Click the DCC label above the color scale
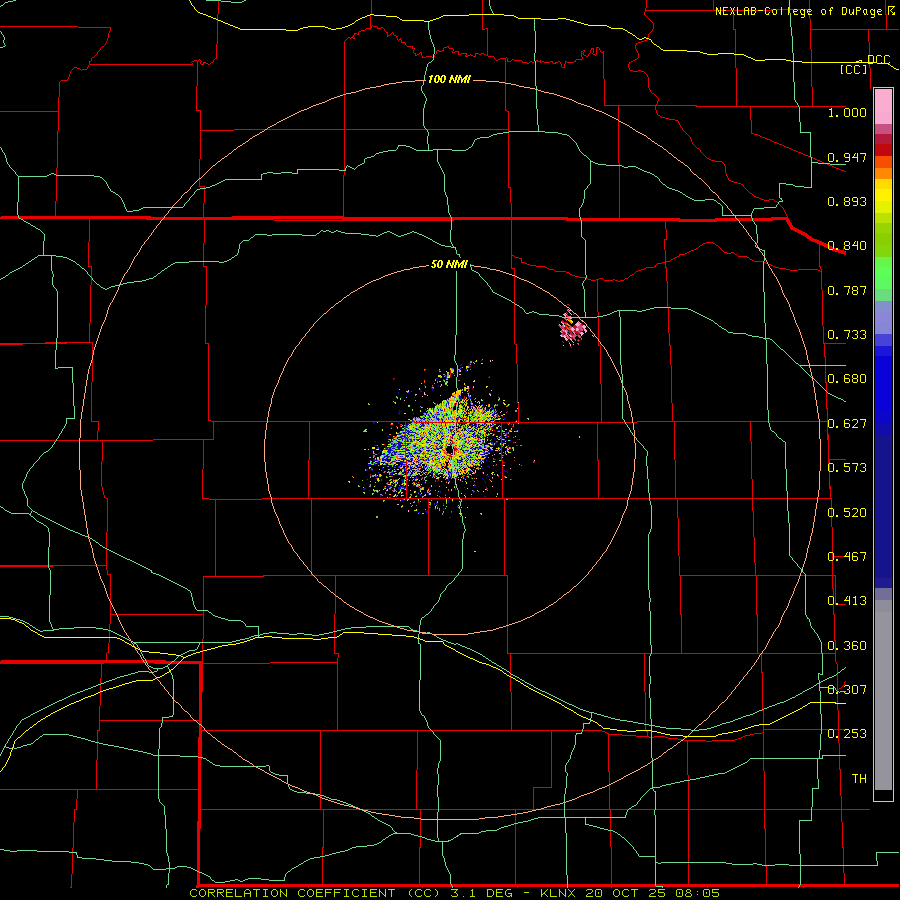The image size is (900, 900). 878,60
